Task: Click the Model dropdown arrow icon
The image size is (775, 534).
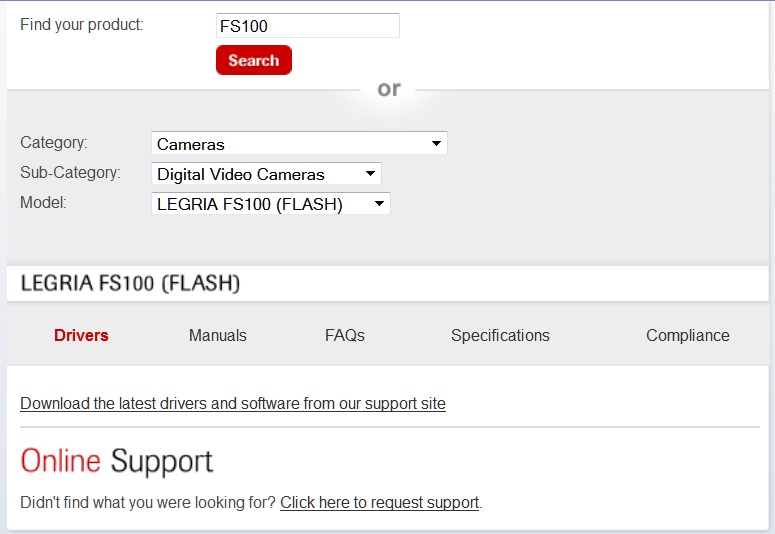Action: pos(379,203)
